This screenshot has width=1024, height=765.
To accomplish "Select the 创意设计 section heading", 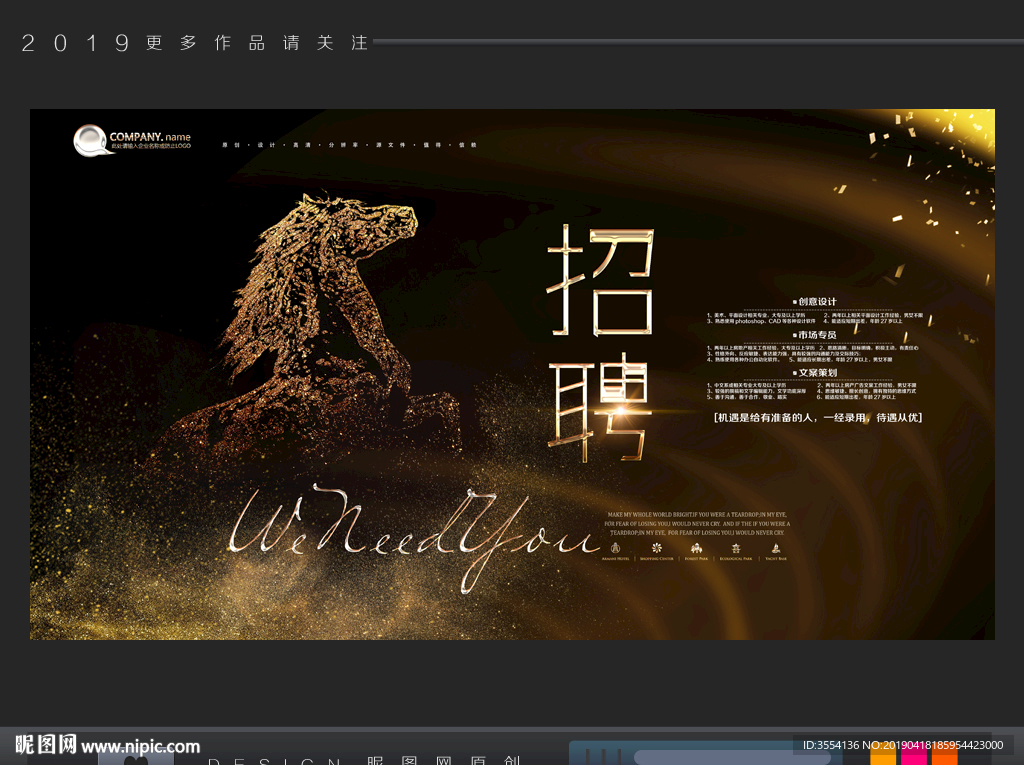I will click(x=815, y=301).
